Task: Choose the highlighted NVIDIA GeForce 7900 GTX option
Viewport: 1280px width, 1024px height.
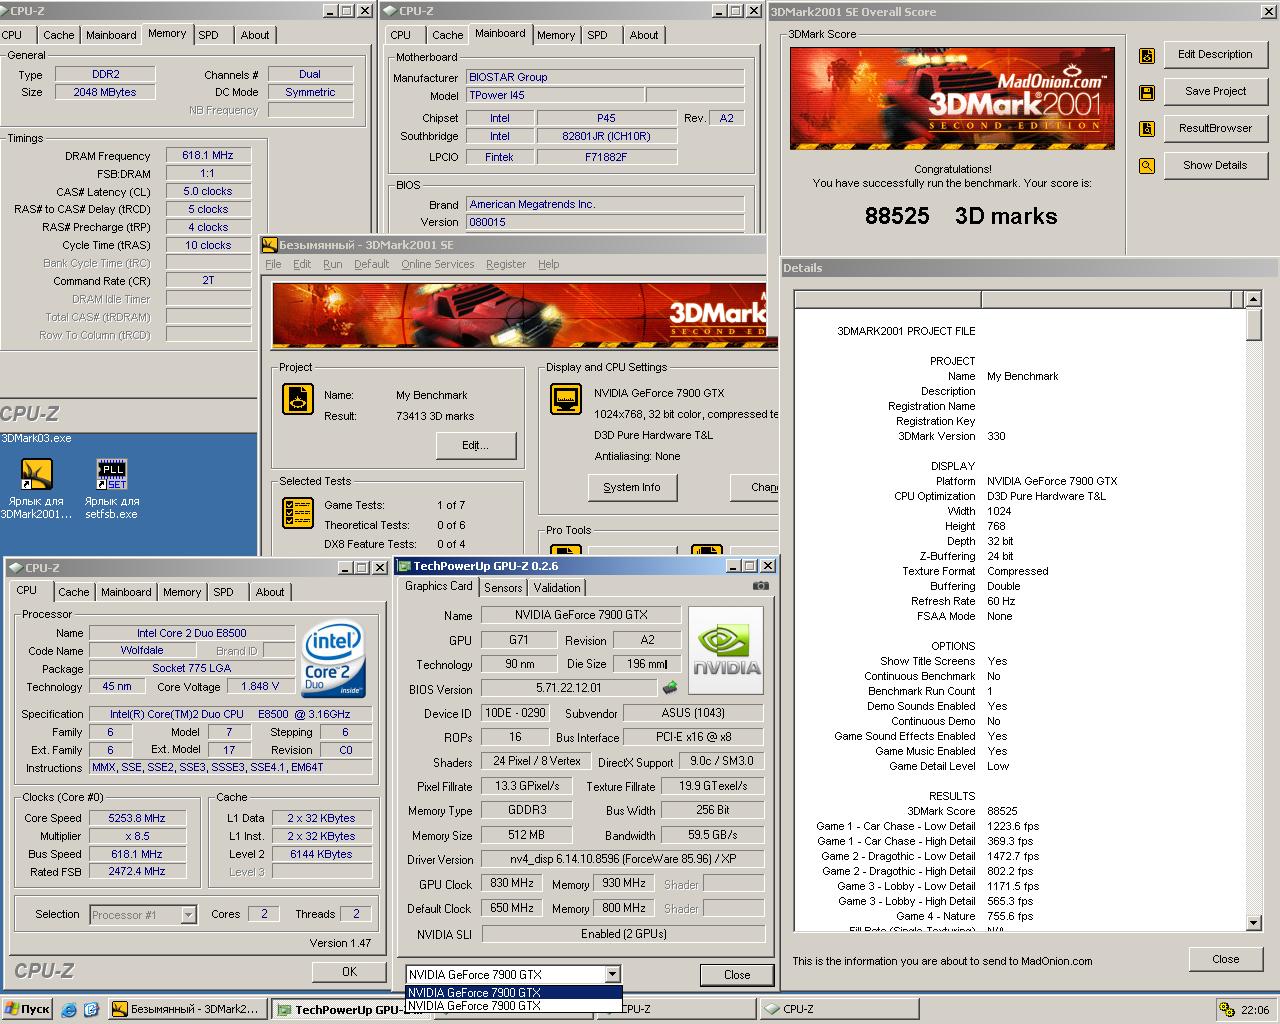Action: (x=513, y=993)
